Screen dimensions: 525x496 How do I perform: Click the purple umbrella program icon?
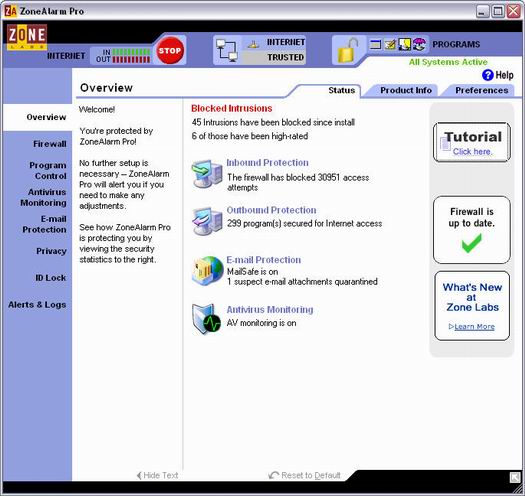click(419, 44)
